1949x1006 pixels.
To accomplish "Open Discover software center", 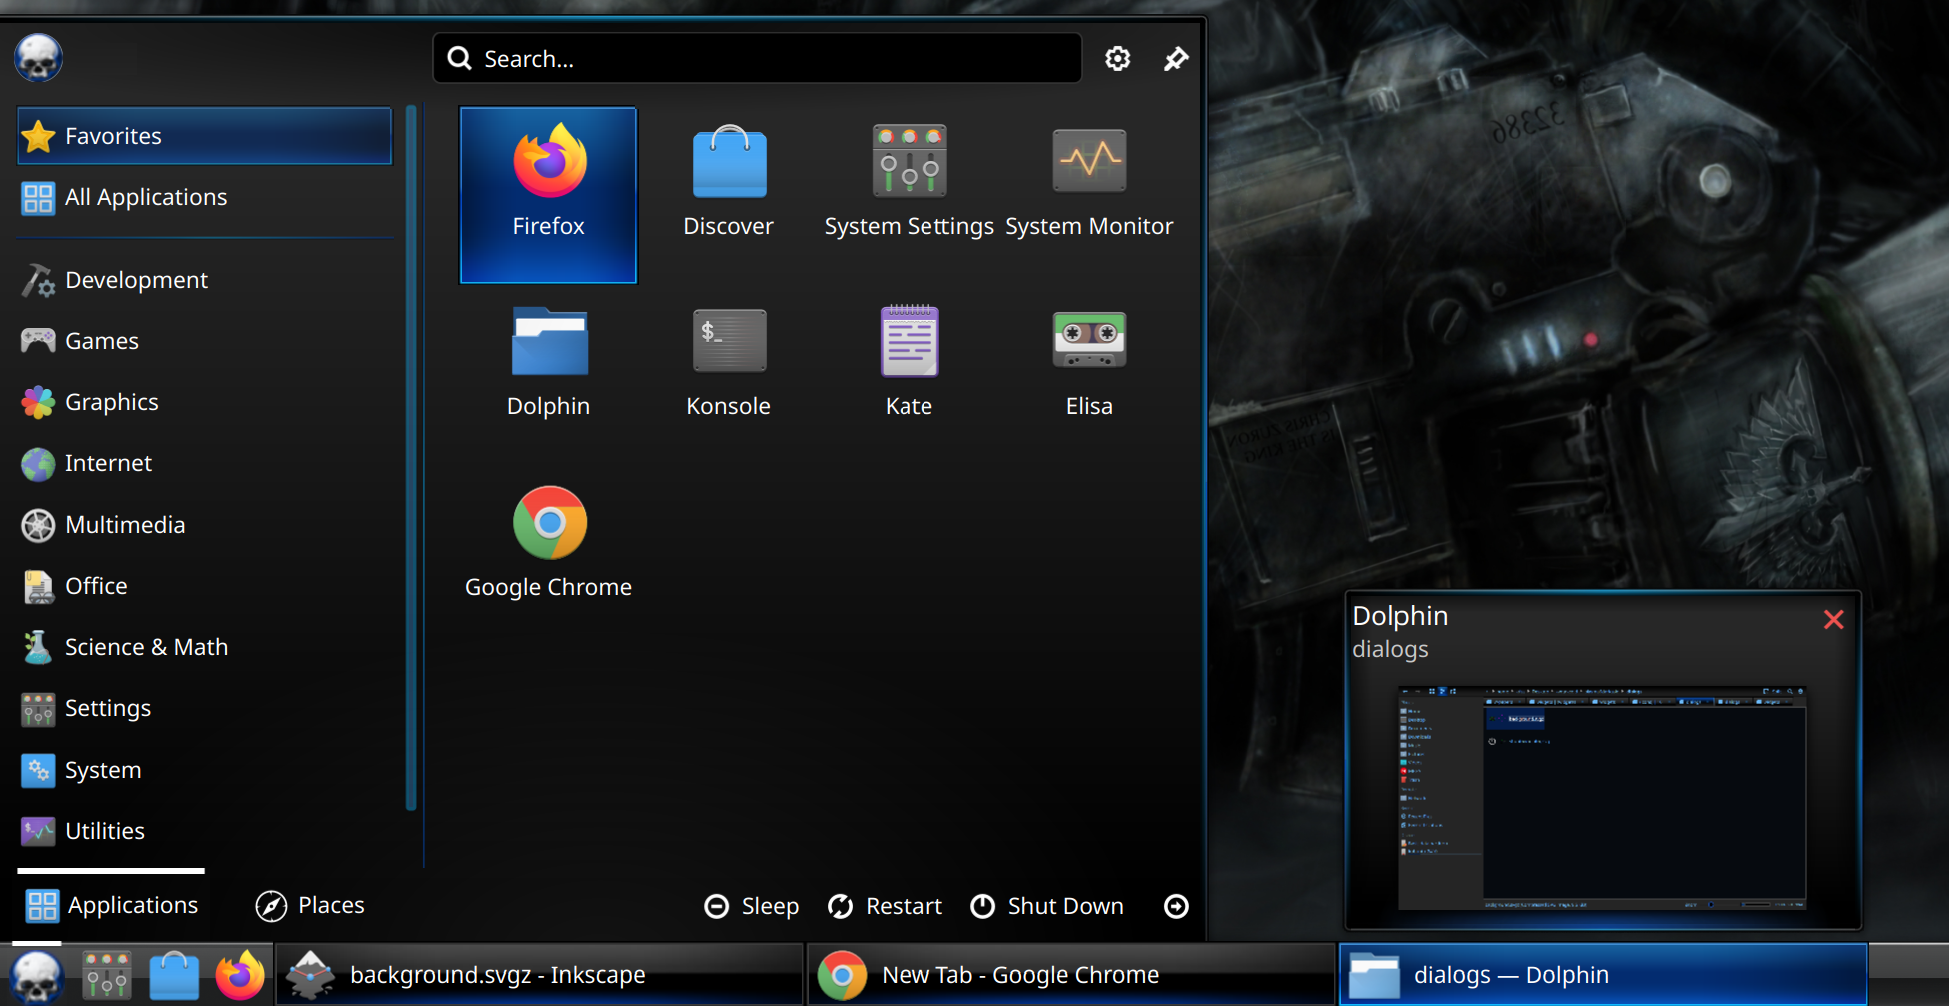I will pos(728,195).
